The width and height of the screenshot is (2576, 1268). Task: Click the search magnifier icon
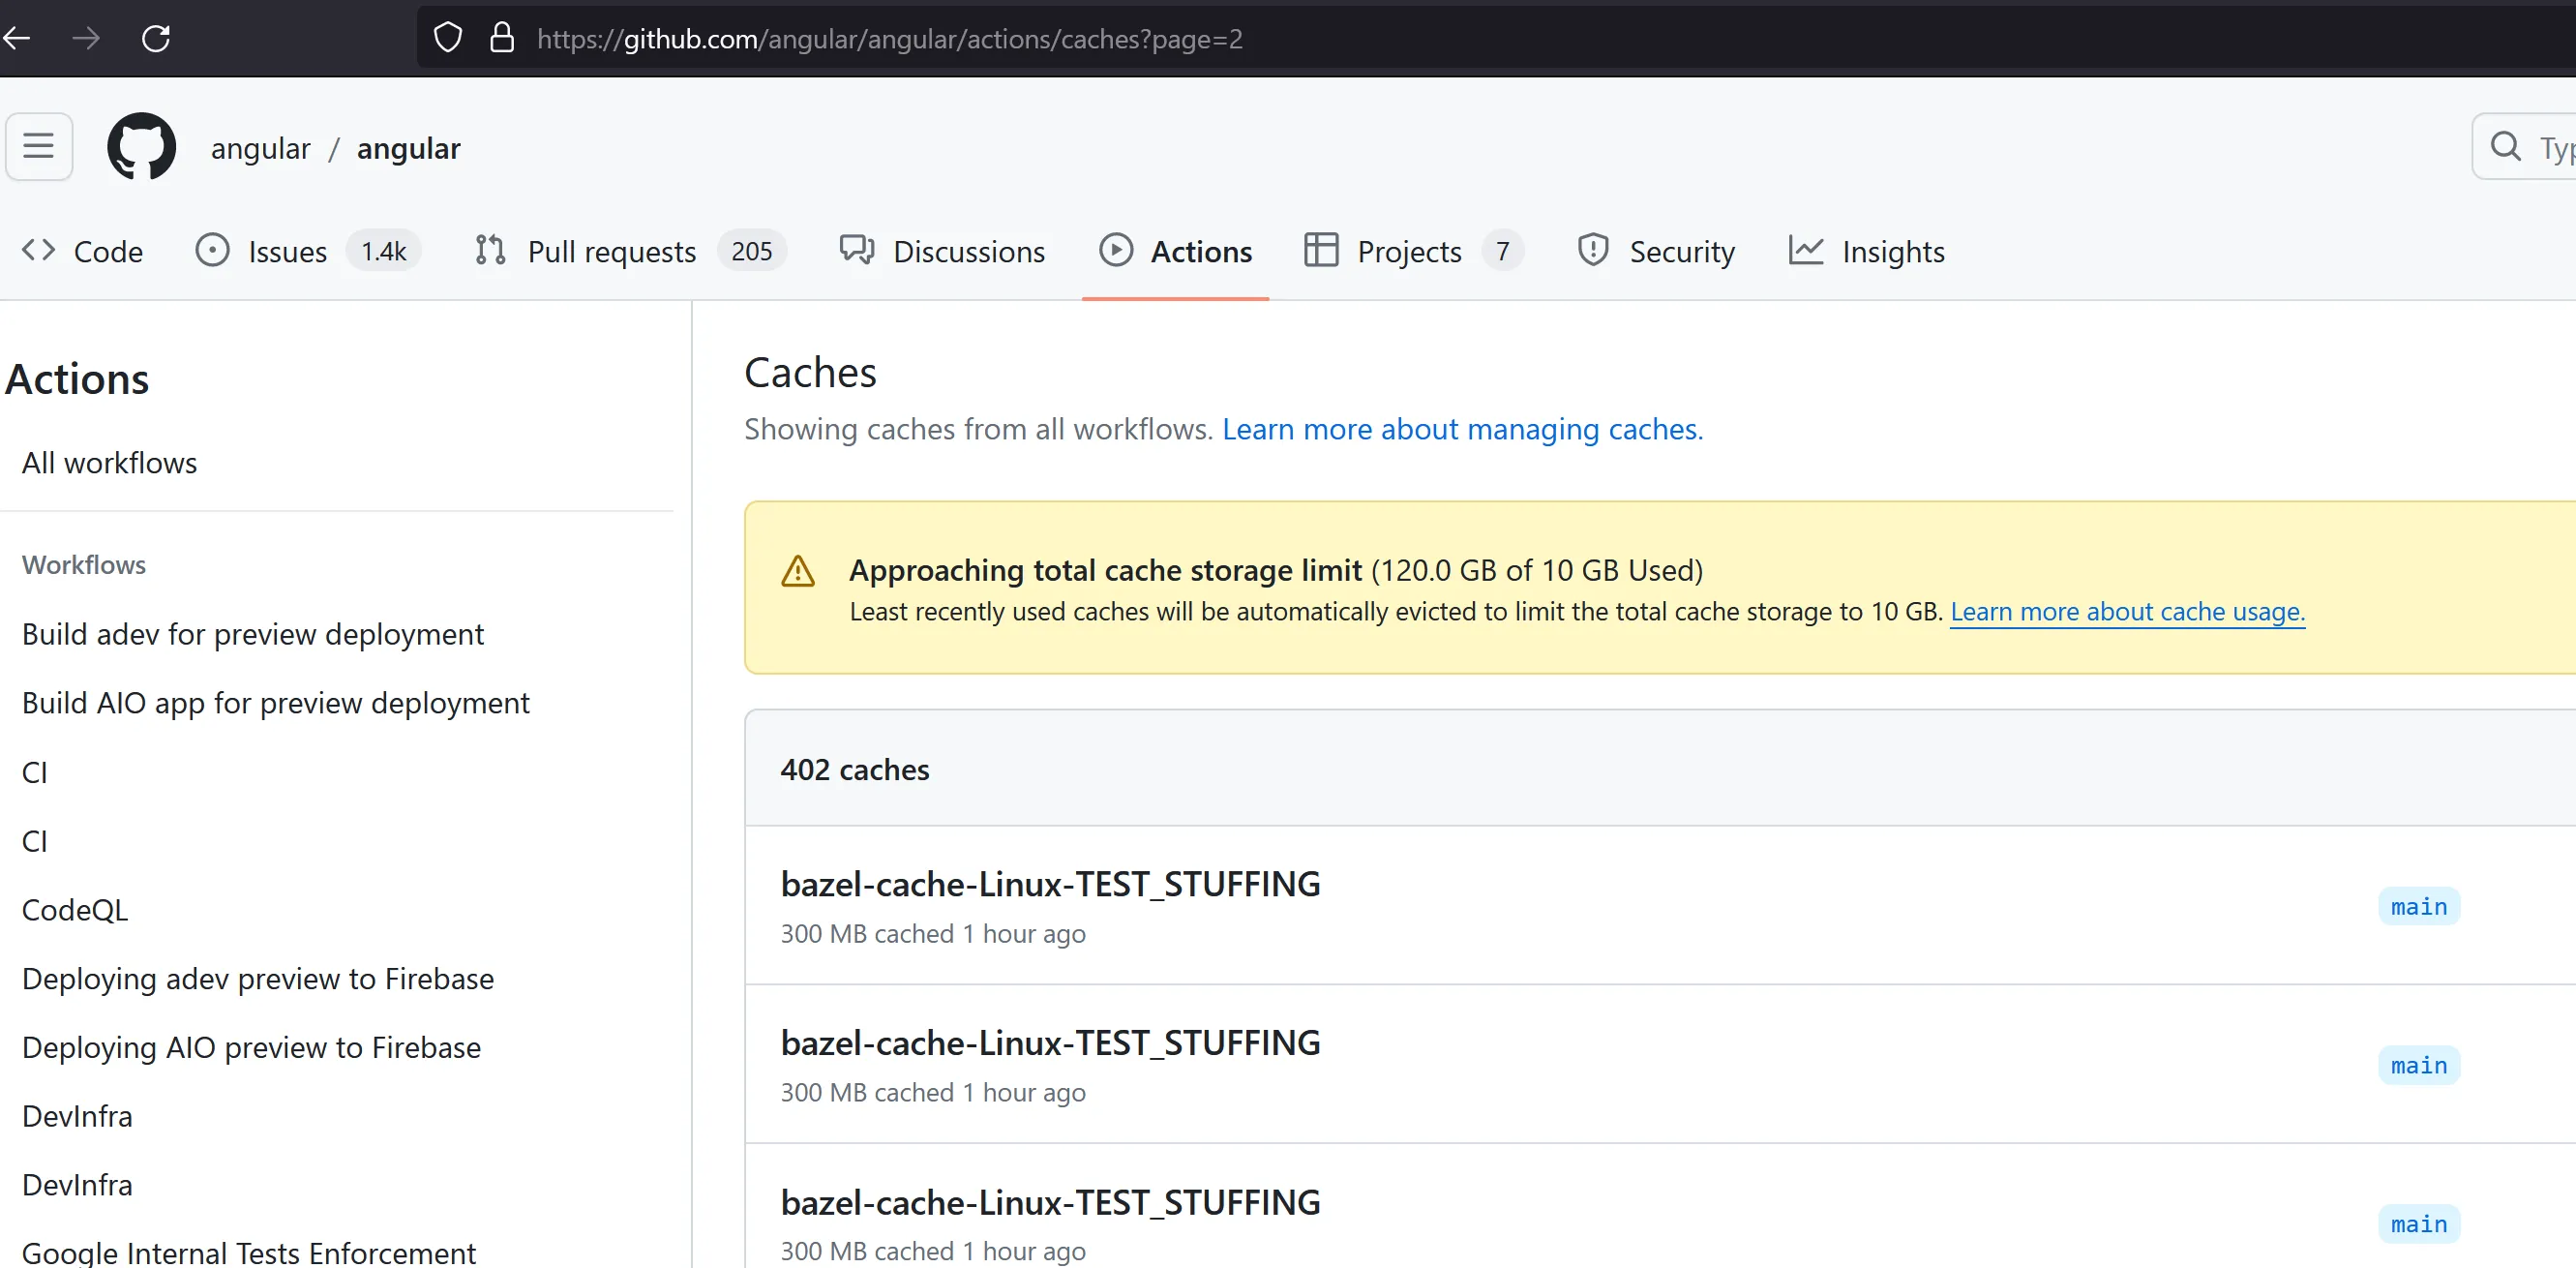pos(2505,147)
